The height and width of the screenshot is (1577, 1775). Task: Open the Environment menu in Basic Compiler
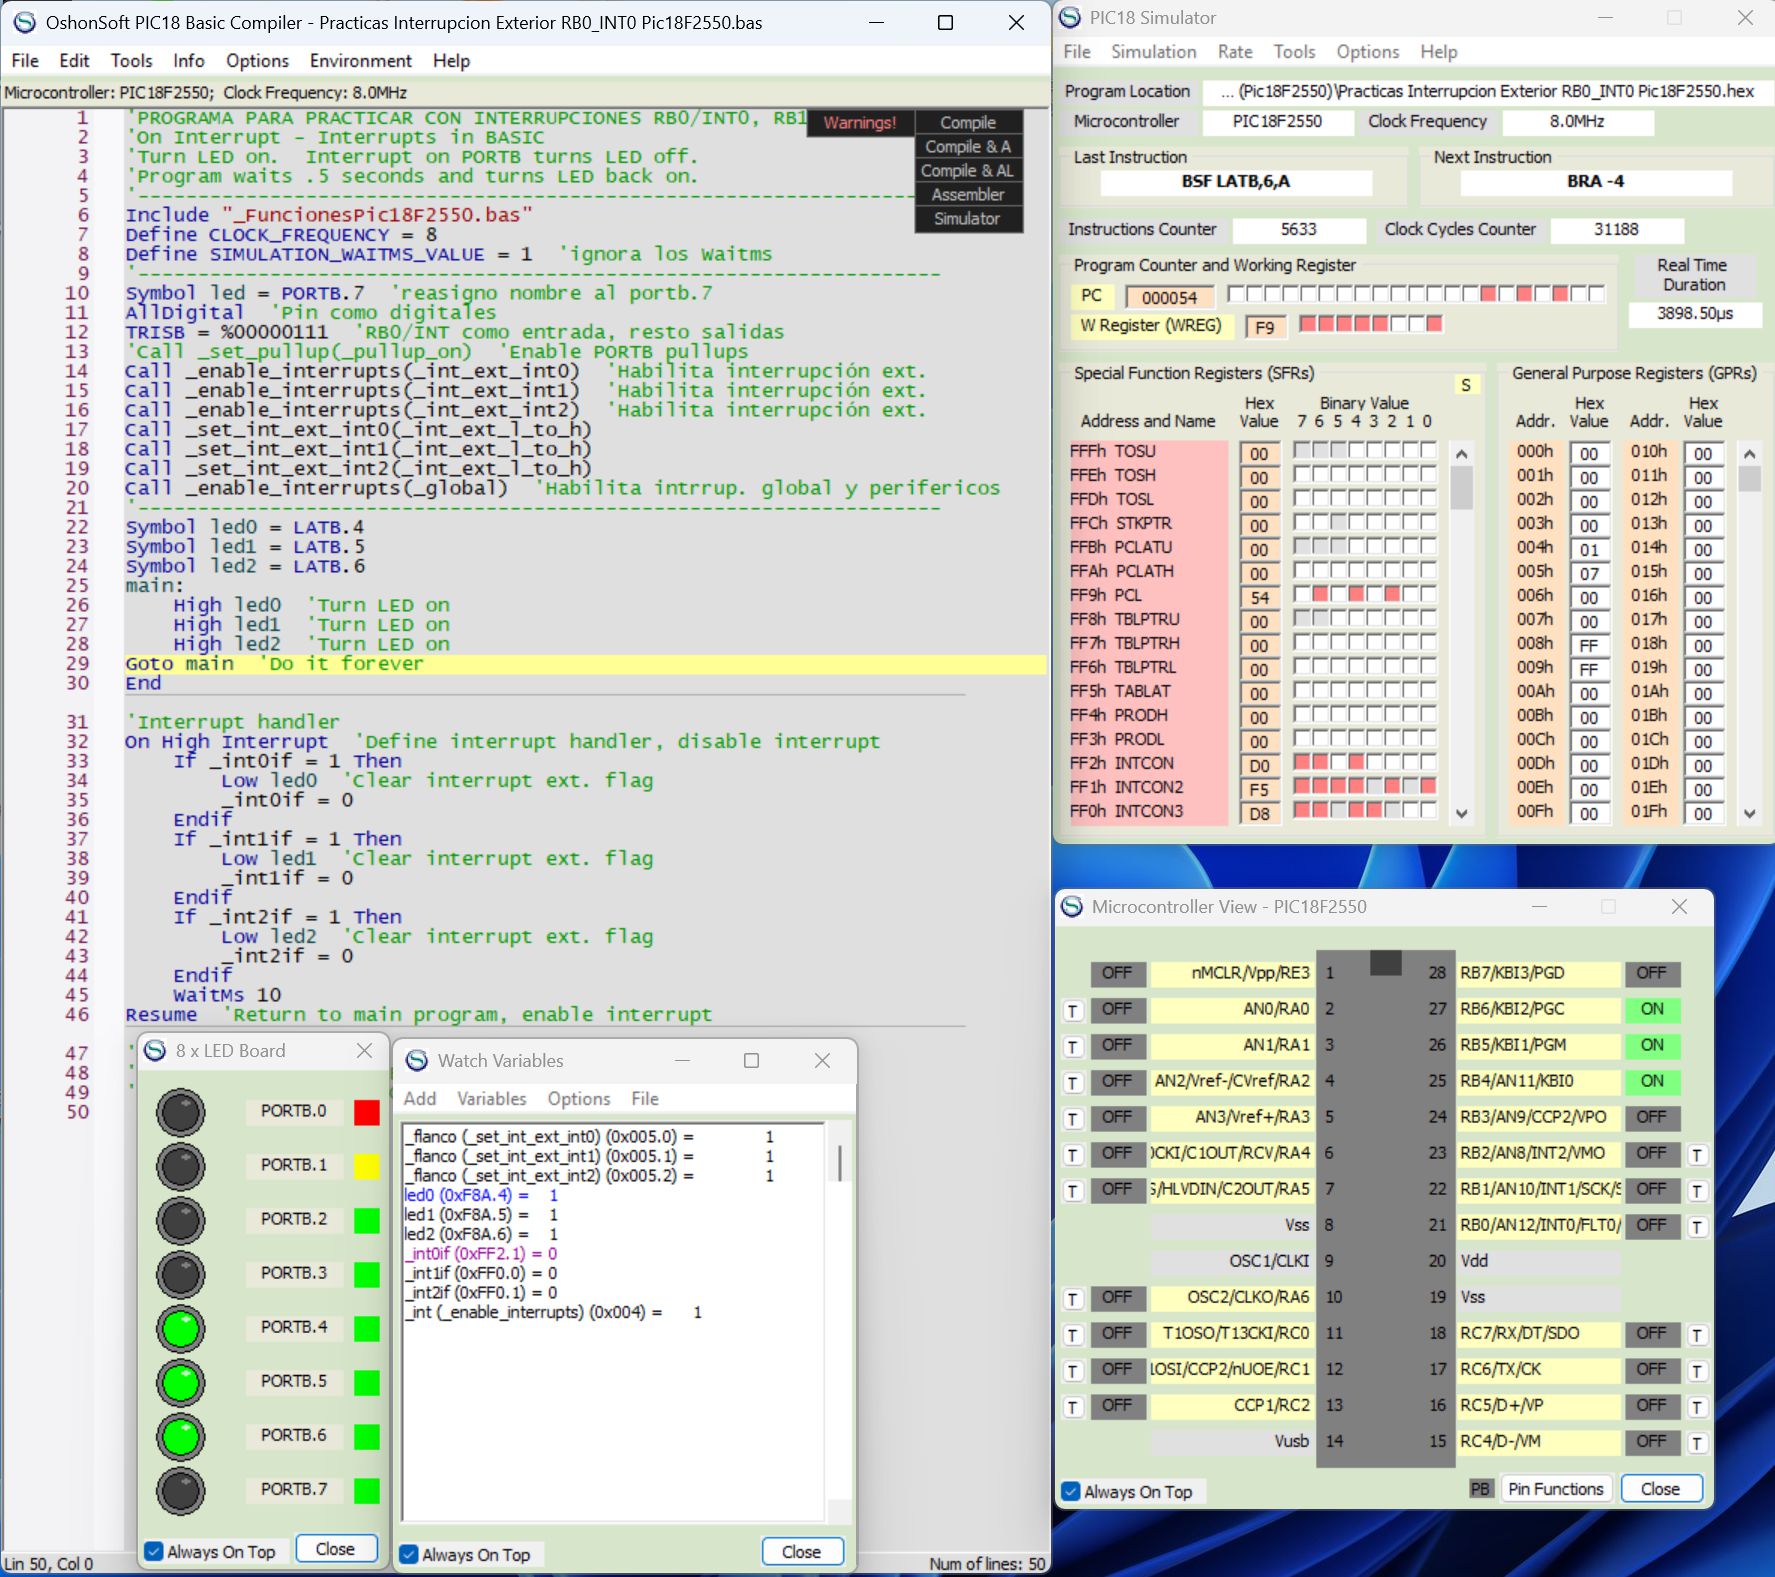pos(360,61)
